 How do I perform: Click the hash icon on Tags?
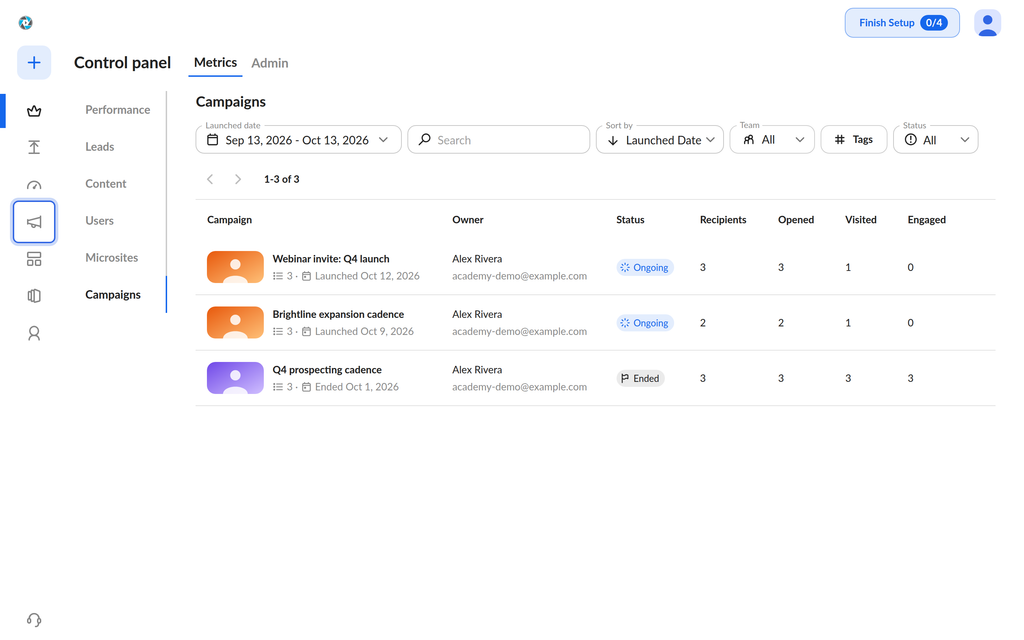point(840,140)
